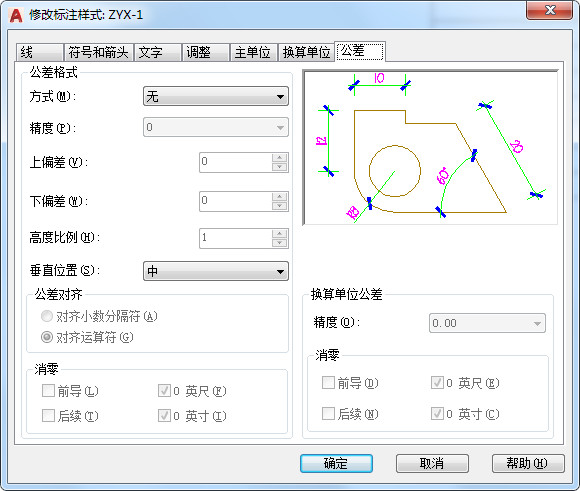The image size is (580, 491).
Task: Increase 高度比例 with the up spinner arrow
Action: click(x=279, y=234)
